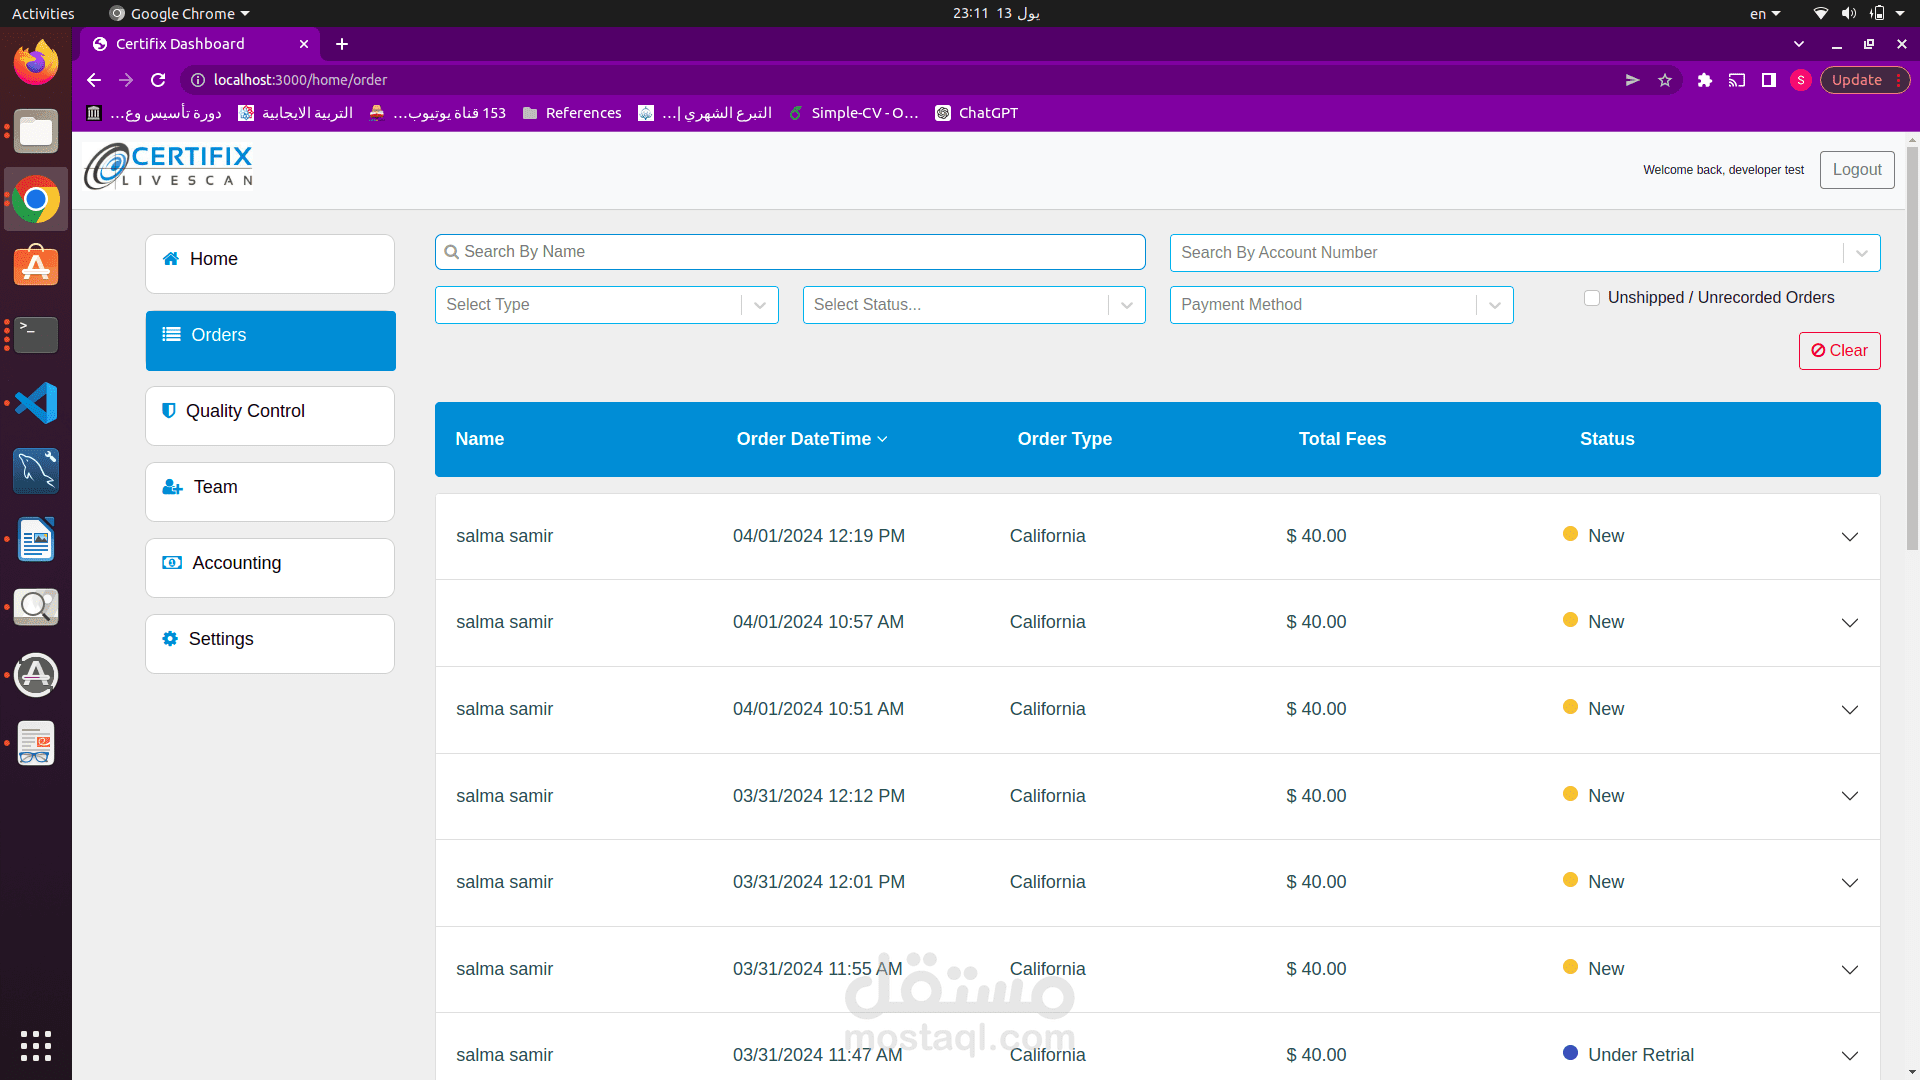The image size is (1920, 1080).
Task: Open the Chrome profile avatar
Action: pos(1801,80)
